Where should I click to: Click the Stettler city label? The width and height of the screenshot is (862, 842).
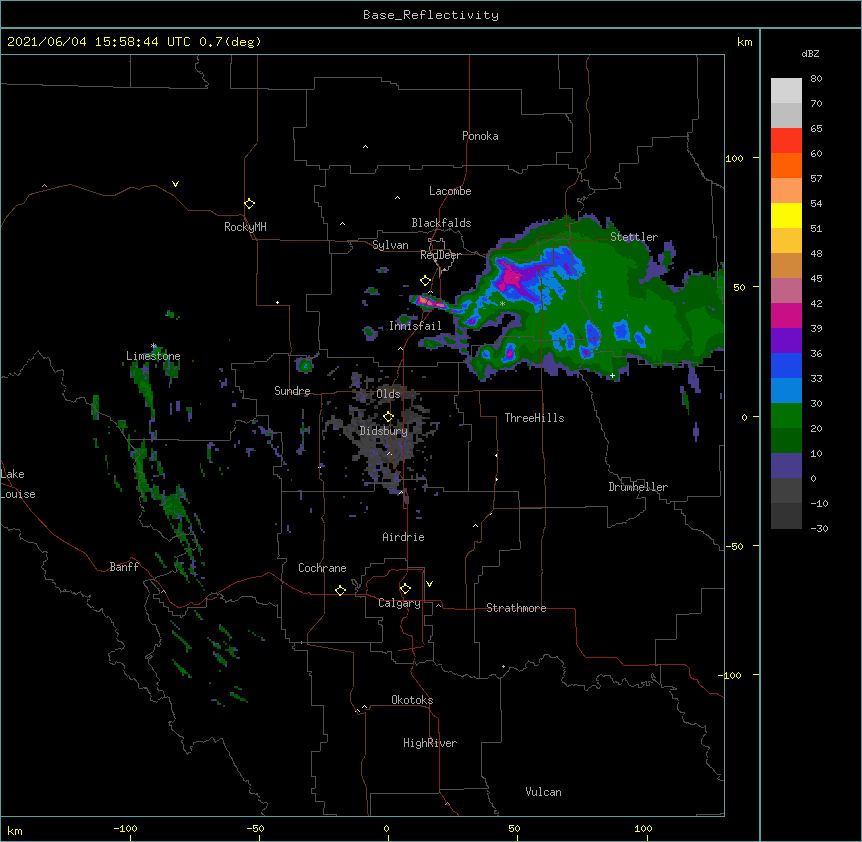pyautogui.click(x=634, y=237)
